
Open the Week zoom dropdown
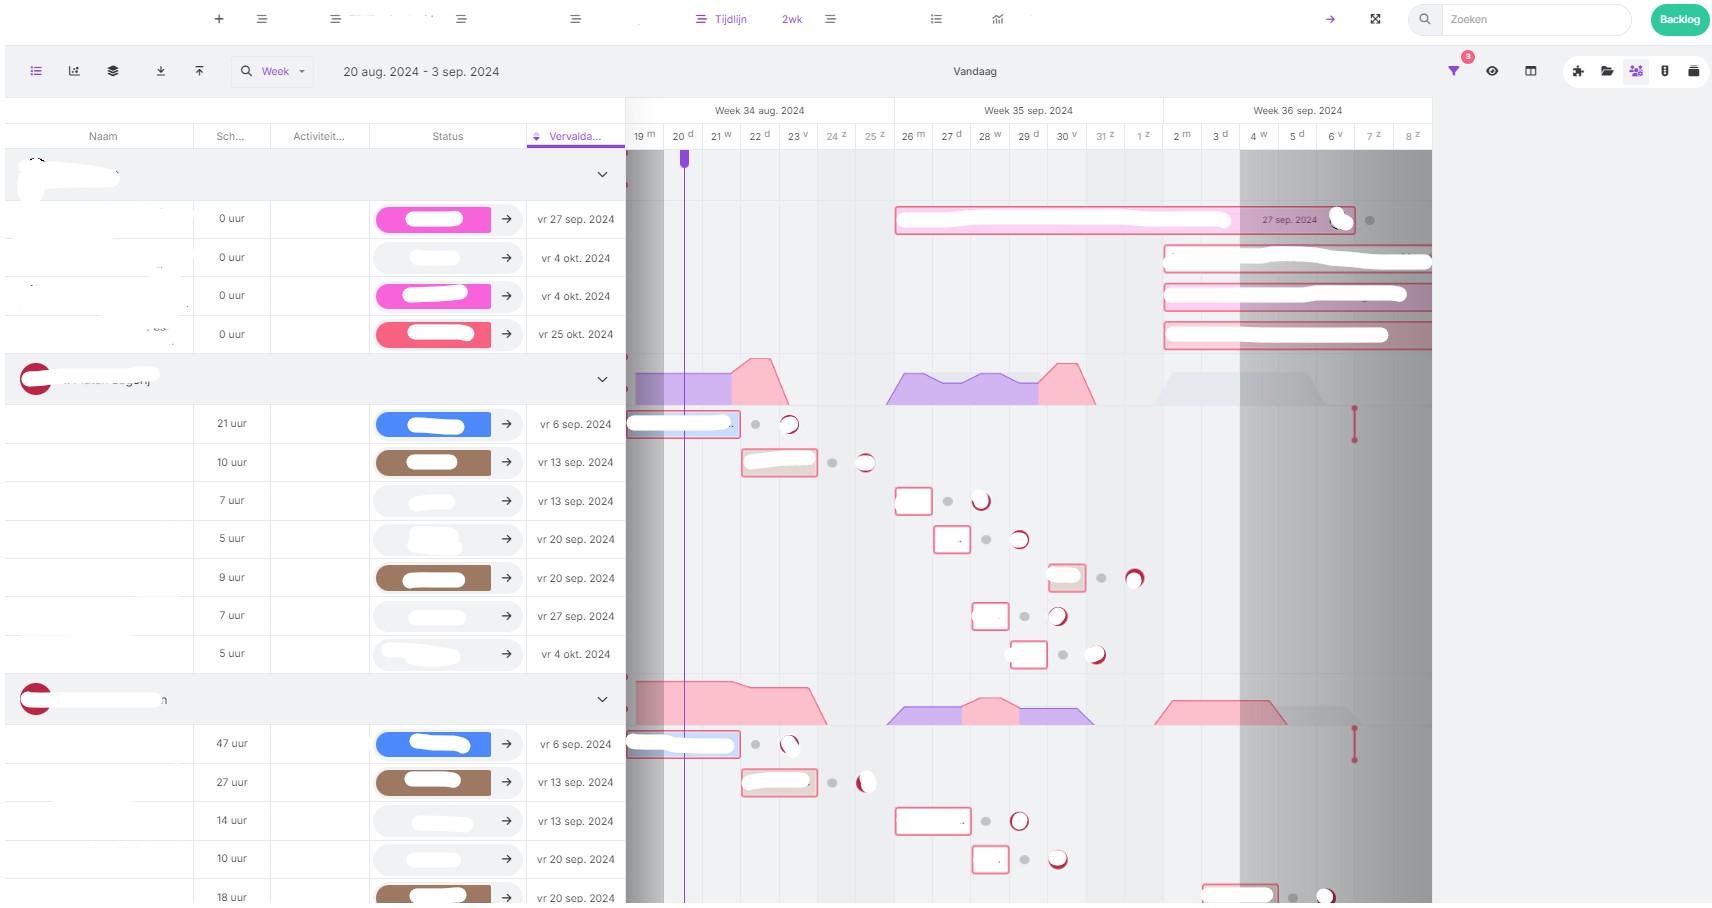tap(274, 71)
